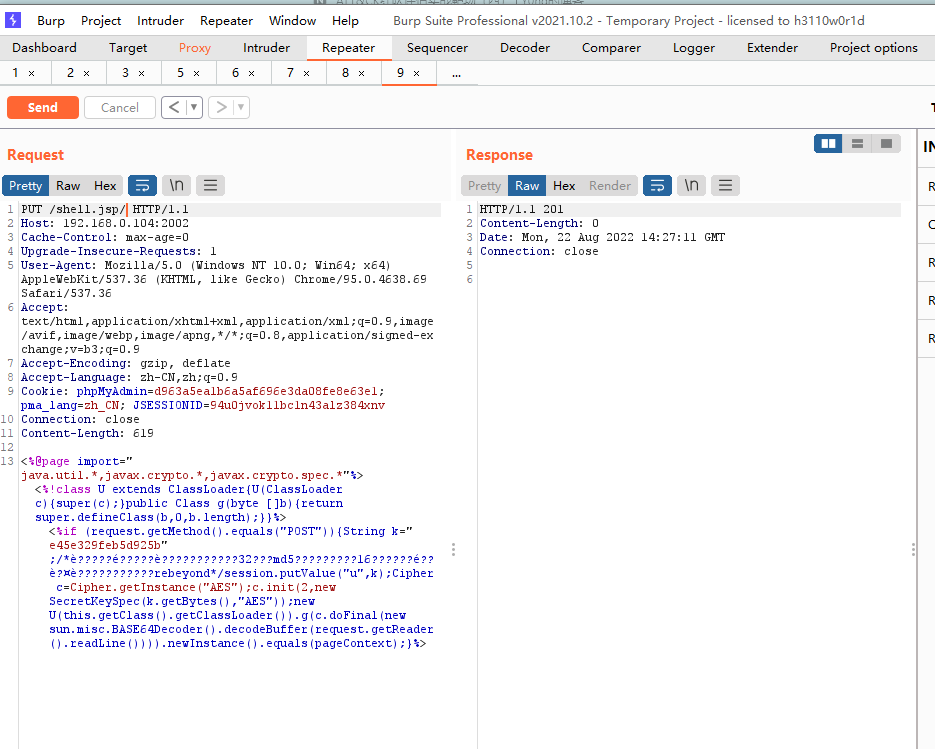Click the Cancel button

(x=120, y=107)
